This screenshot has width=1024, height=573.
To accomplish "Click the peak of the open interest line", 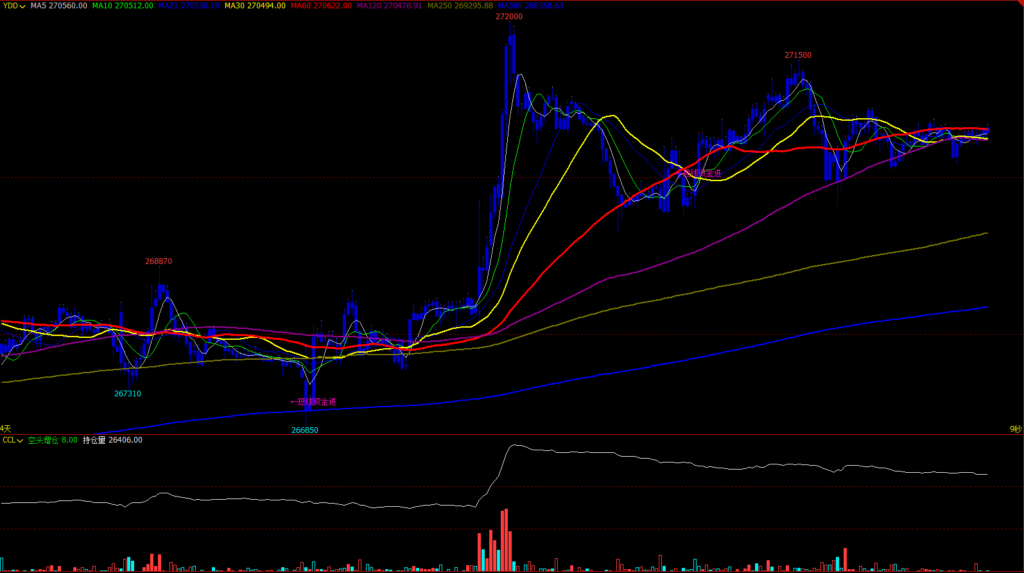I will (513, 446).
